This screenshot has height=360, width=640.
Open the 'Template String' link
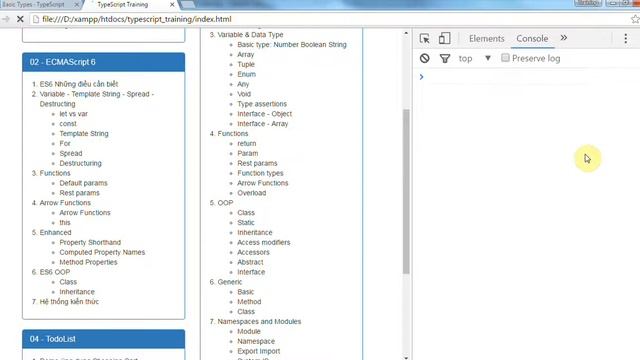pyautogui.click(x=84, y=133)
